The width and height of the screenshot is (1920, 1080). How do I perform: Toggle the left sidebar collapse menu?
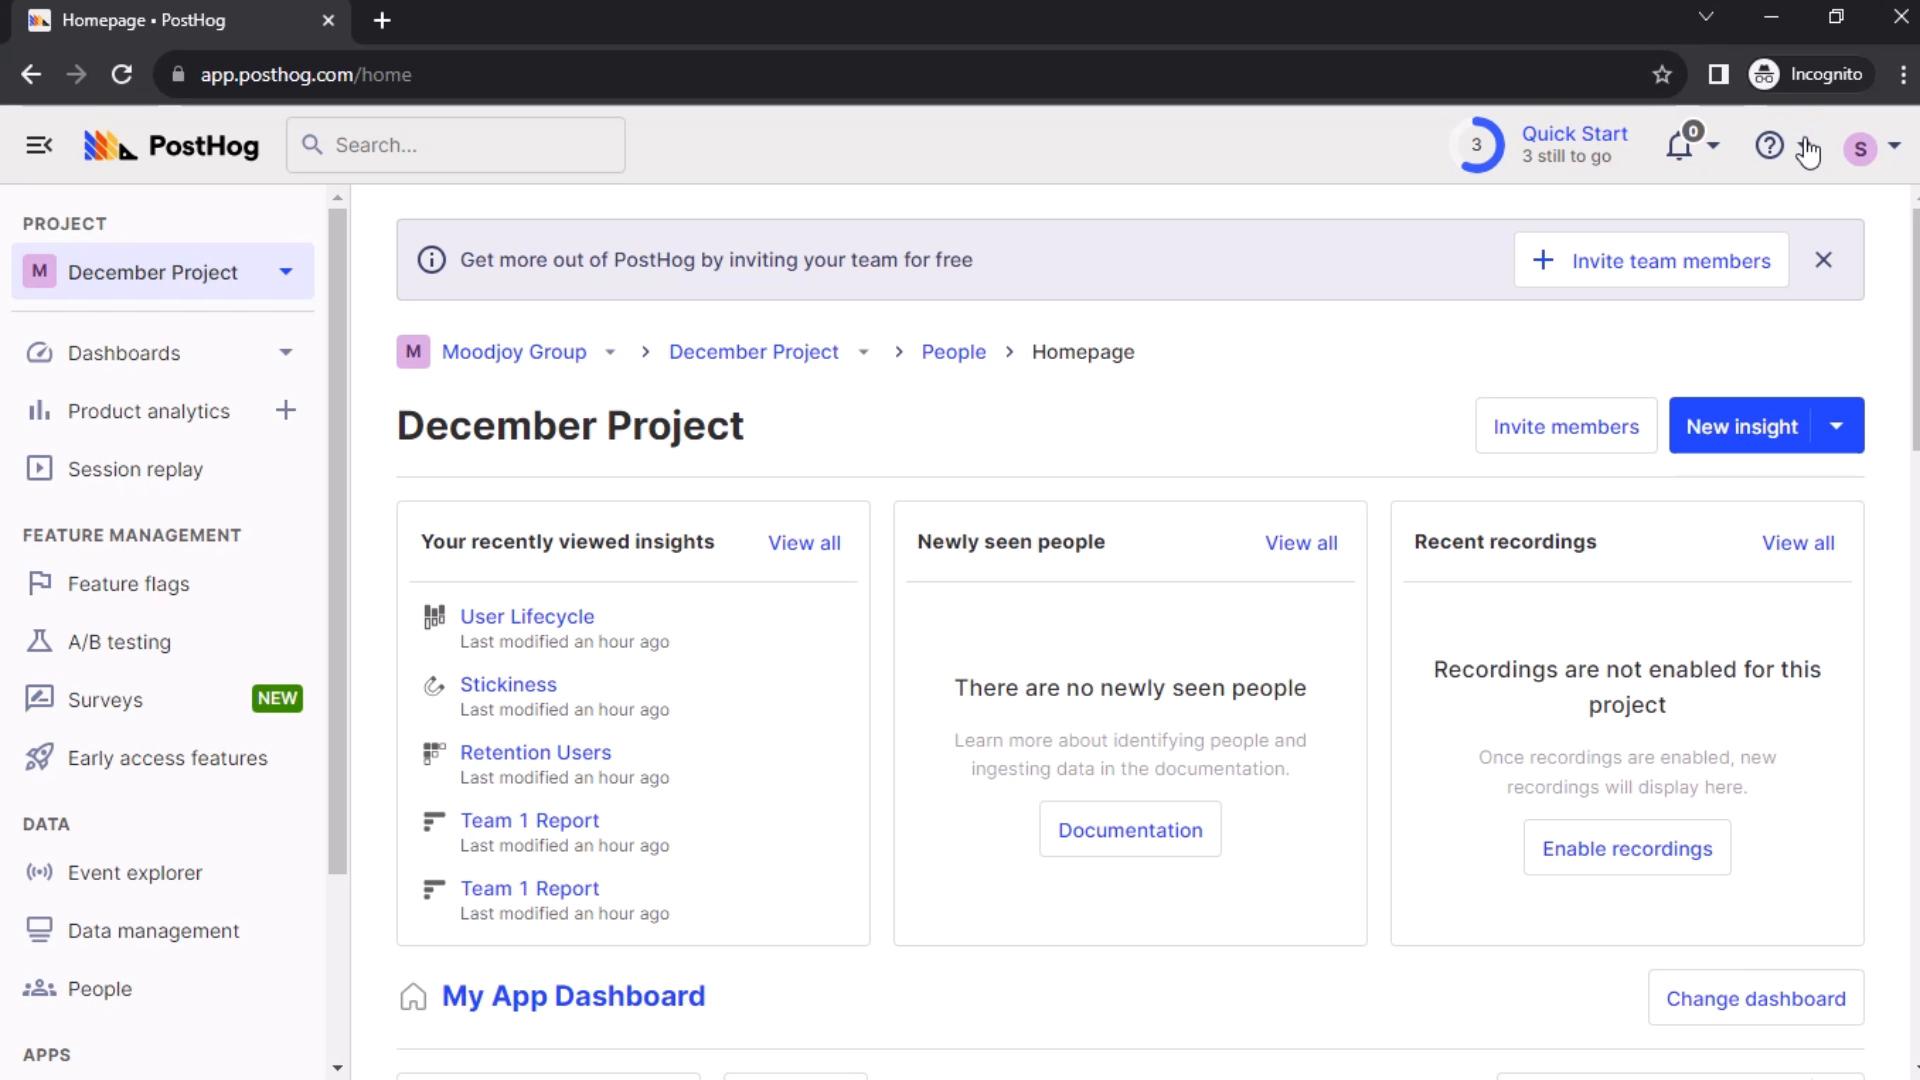[x=38, y=145]
